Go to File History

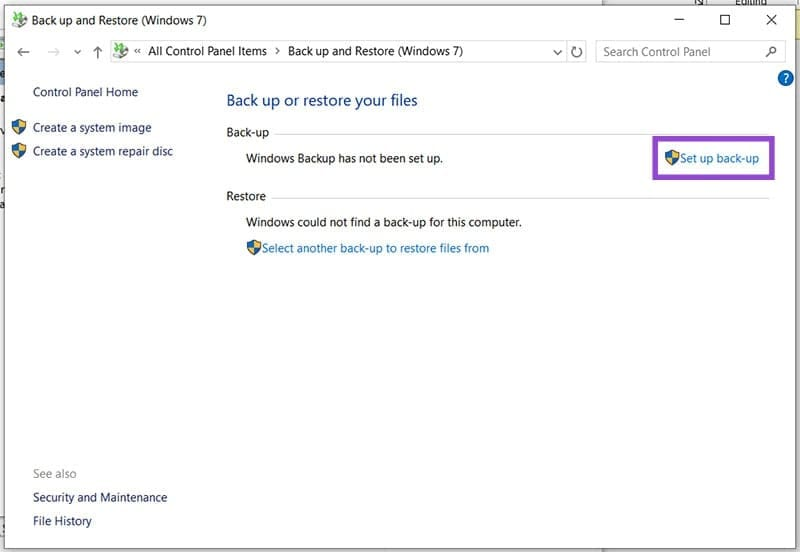coord(62,521)
